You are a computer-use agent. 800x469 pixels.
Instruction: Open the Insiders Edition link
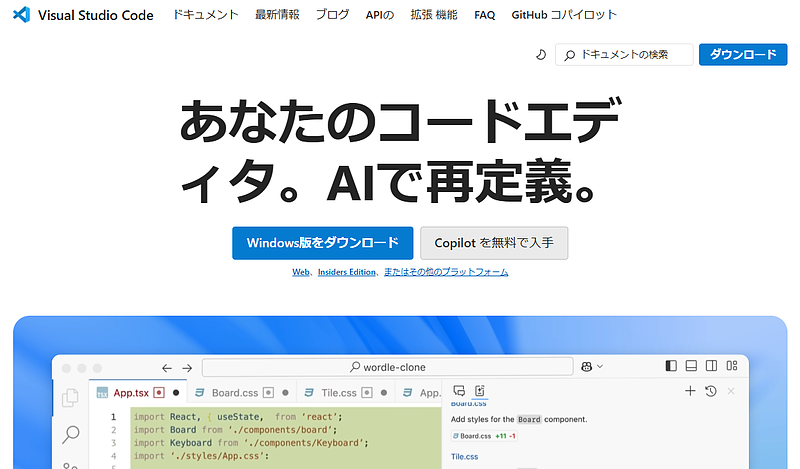tap(347, 272)
